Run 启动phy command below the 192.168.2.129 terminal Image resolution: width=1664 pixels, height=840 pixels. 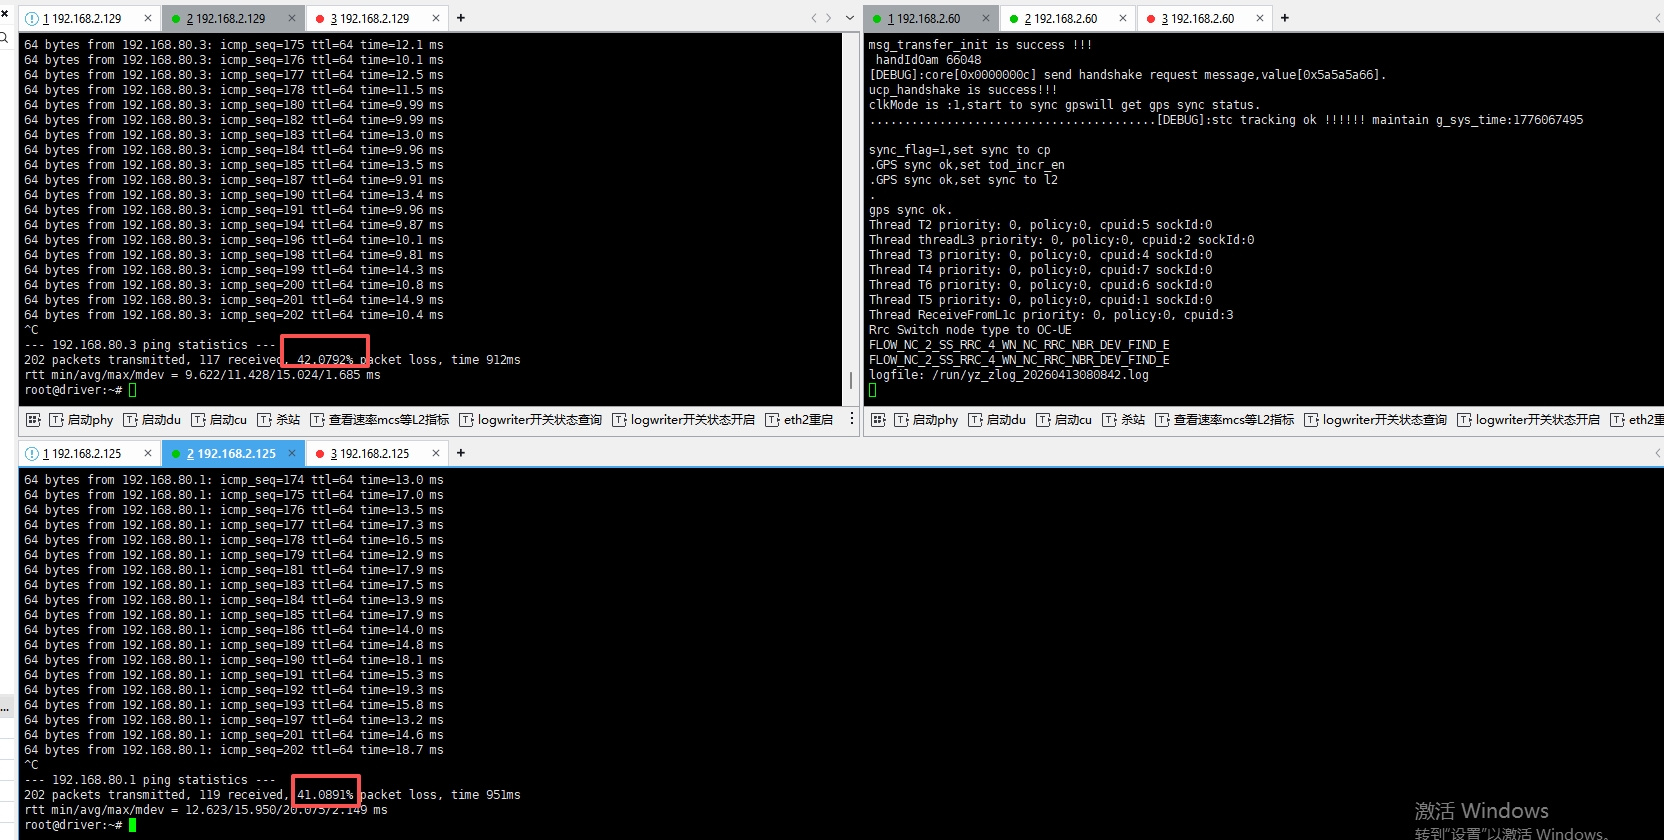pos(81,420)
